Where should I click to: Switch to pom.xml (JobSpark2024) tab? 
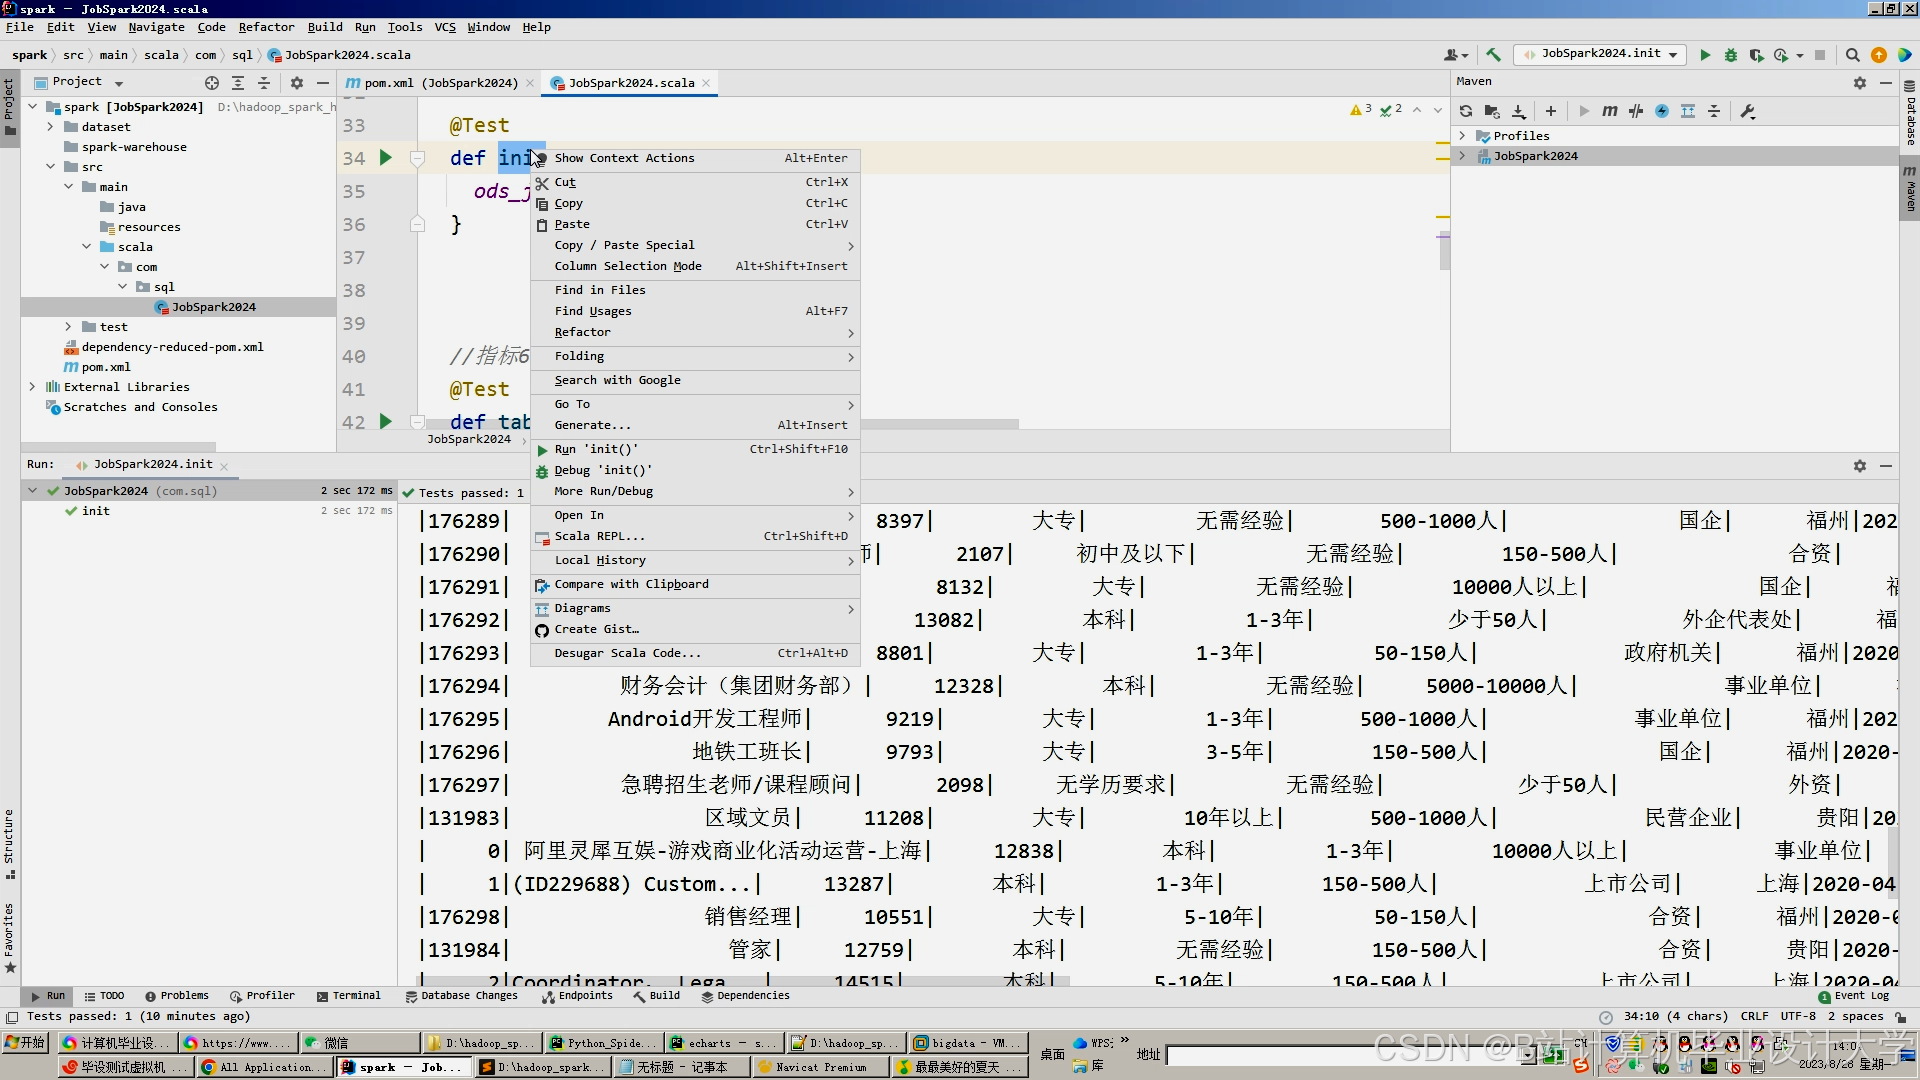440,83
